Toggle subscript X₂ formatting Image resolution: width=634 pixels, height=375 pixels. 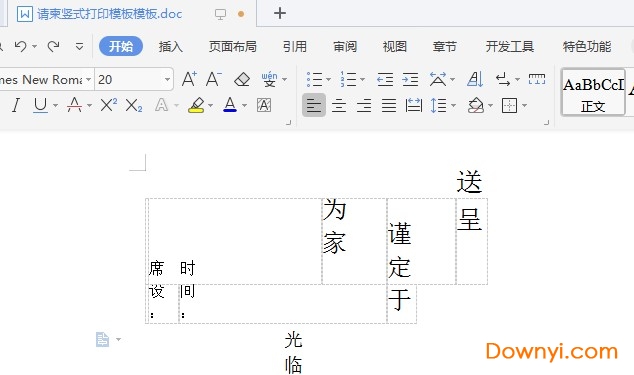click(x=133, y=106)
